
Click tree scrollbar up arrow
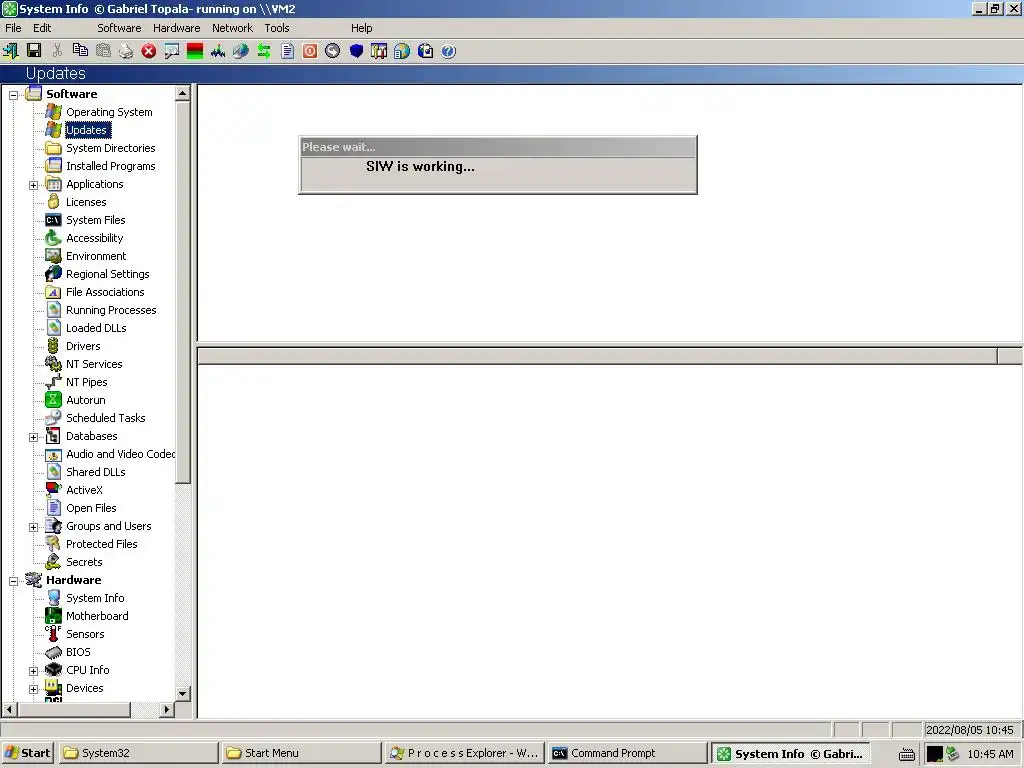[182, 94]
